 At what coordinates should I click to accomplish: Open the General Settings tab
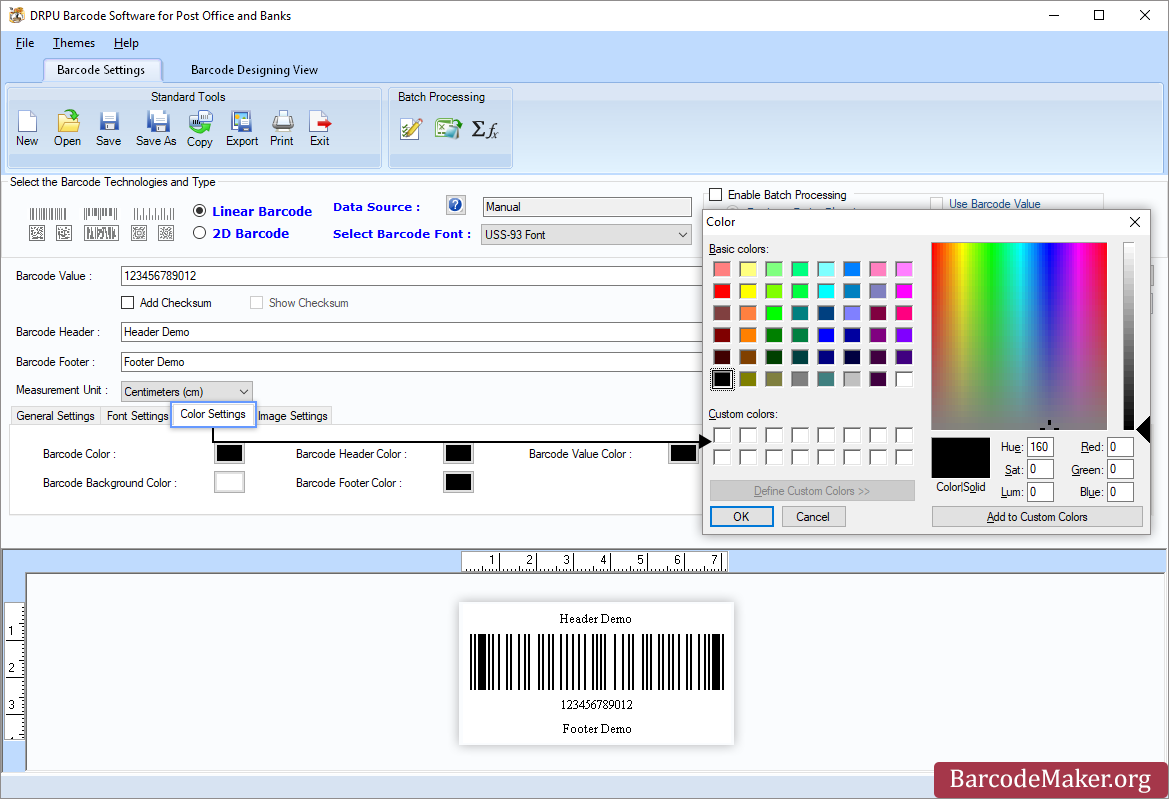click(55, 416)
